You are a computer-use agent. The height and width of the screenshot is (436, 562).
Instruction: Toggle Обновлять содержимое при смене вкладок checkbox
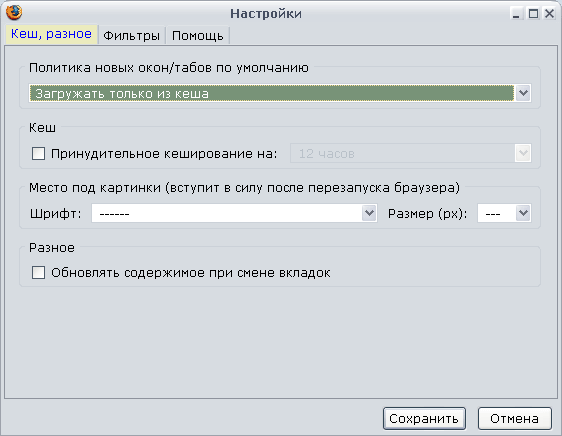[38, 272]
